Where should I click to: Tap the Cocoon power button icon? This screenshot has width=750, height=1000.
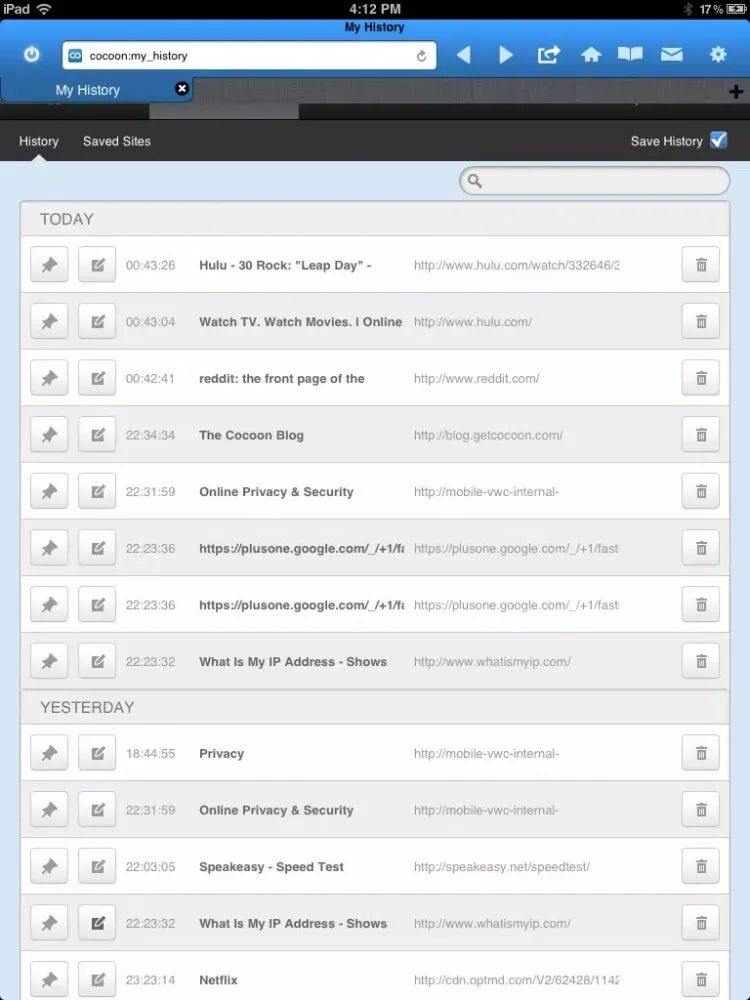point(31,55)
